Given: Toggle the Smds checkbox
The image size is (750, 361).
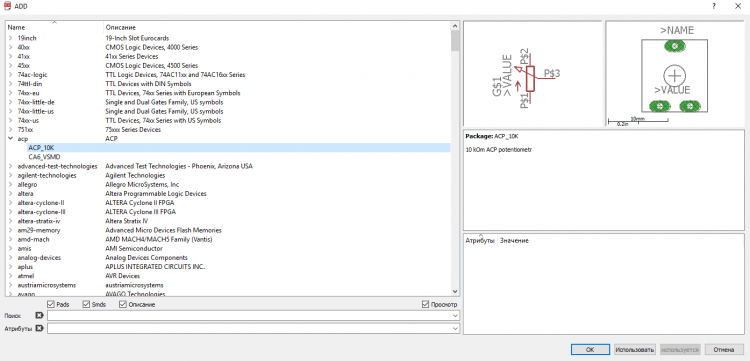Looking at the screenshot, I should (x=86, y=304).
